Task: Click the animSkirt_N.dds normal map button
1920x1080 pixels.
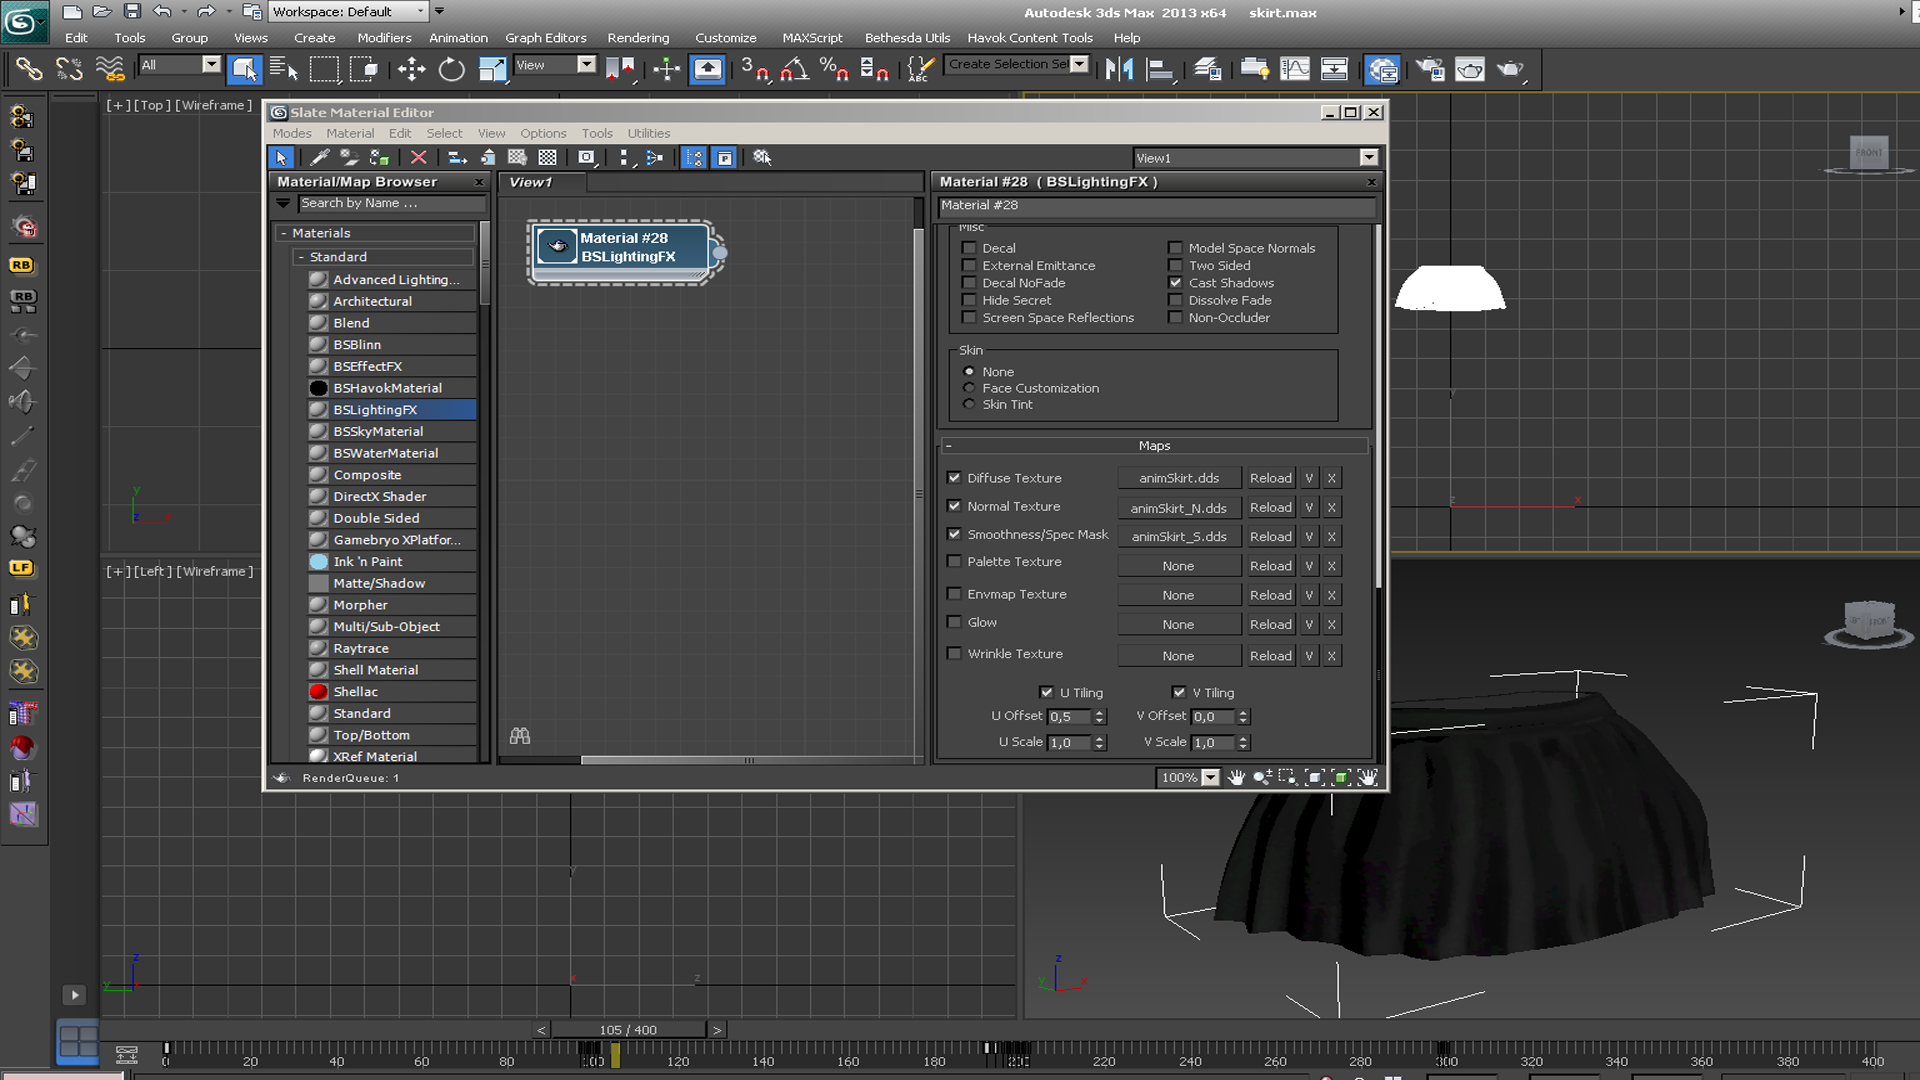Action: (1179, 507)
